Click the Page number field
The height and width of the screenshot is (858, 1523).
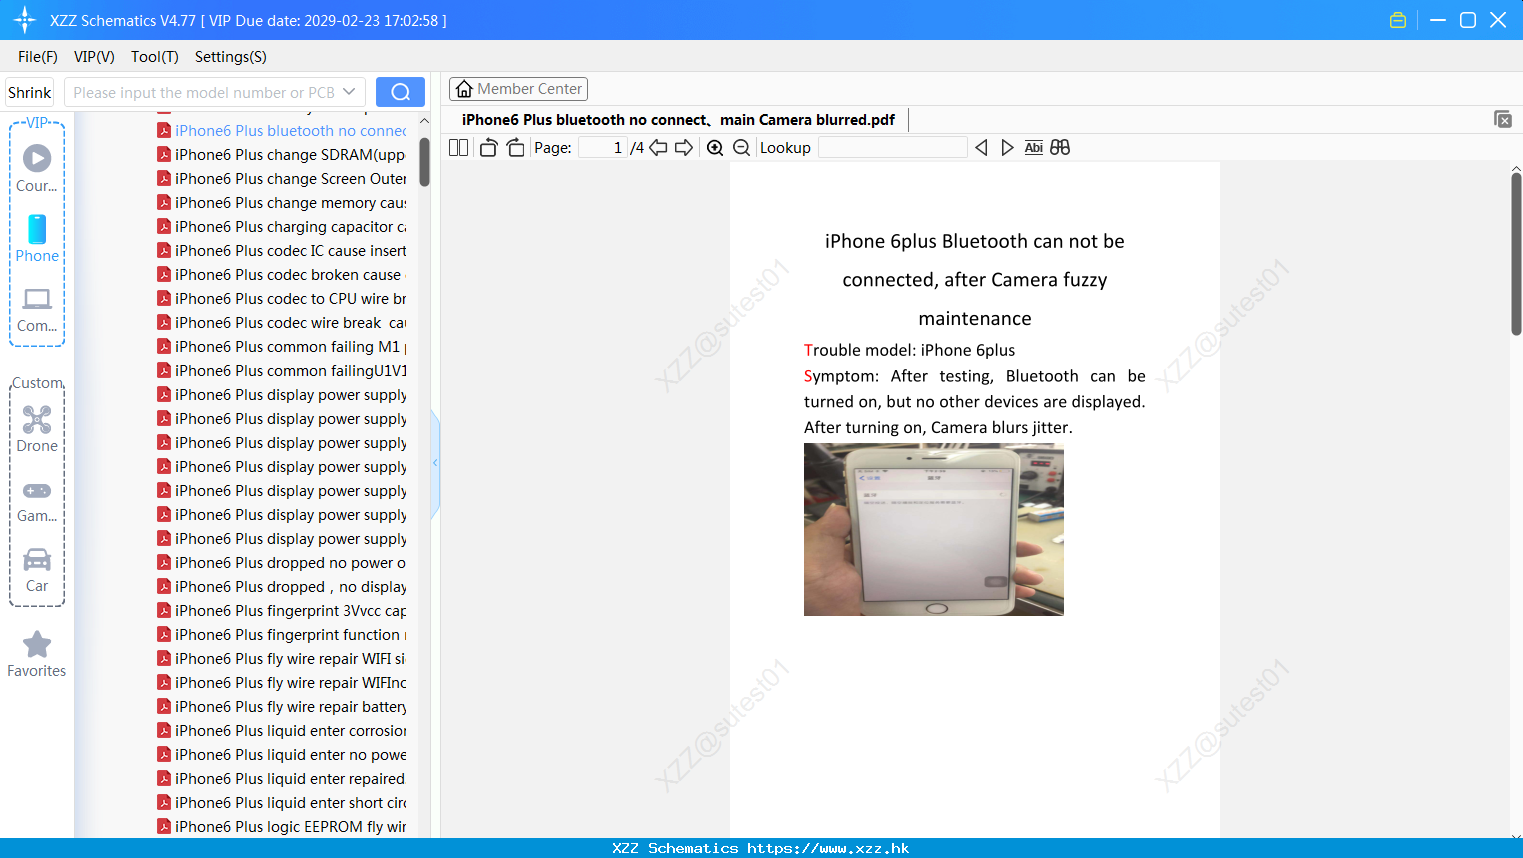[602, 147]
